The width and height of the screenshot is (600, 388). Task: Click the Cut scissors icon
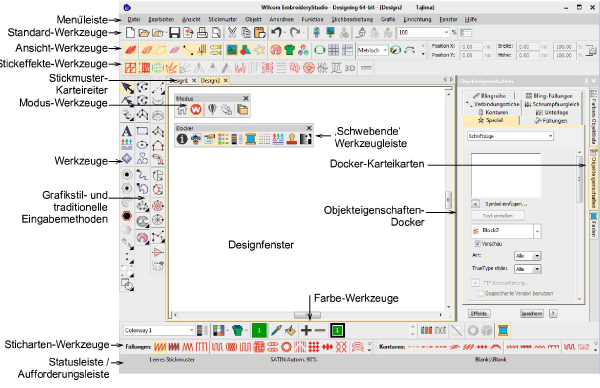pyautogui.click(x=232, y=33)
